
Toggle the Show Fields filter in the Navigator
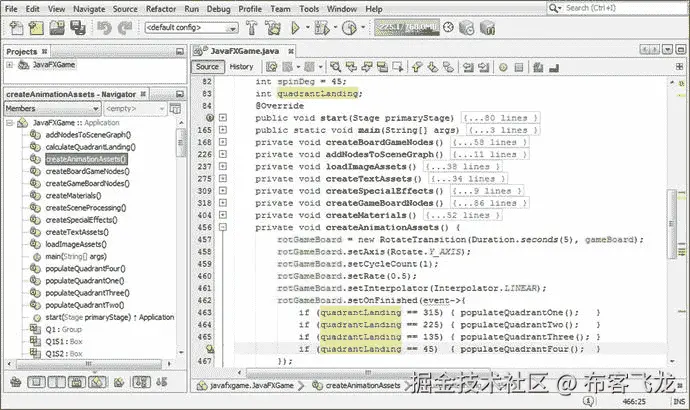[x=36, y=382]
